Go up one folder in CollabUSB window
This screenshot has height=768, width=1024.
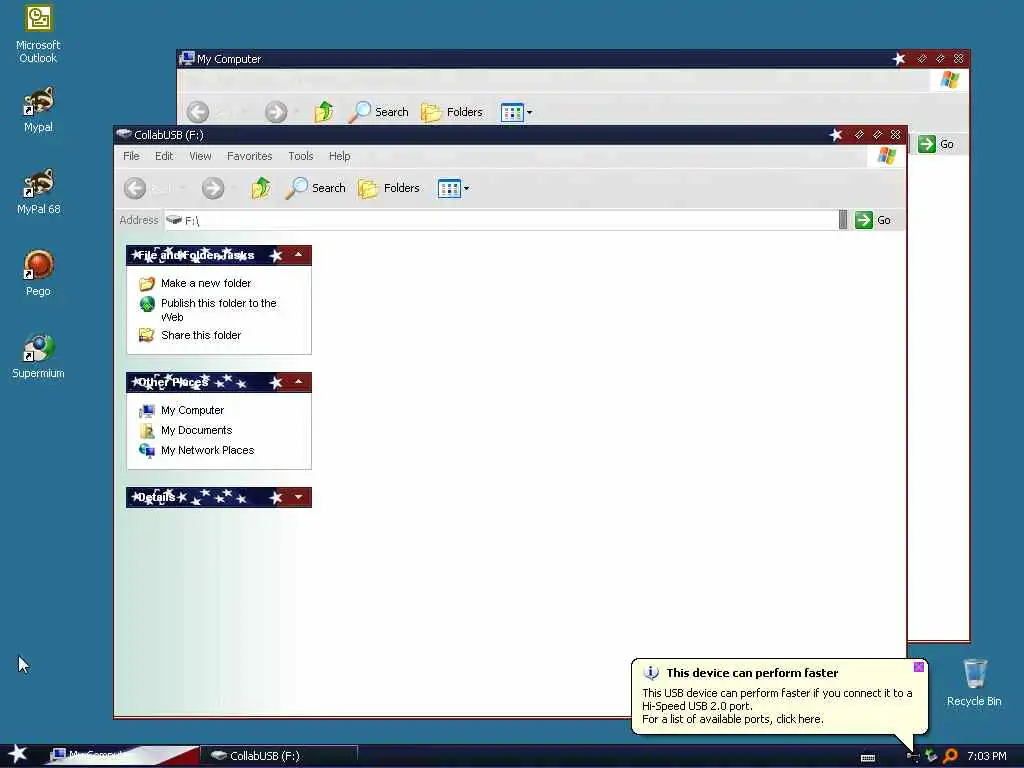click(261, 188)
